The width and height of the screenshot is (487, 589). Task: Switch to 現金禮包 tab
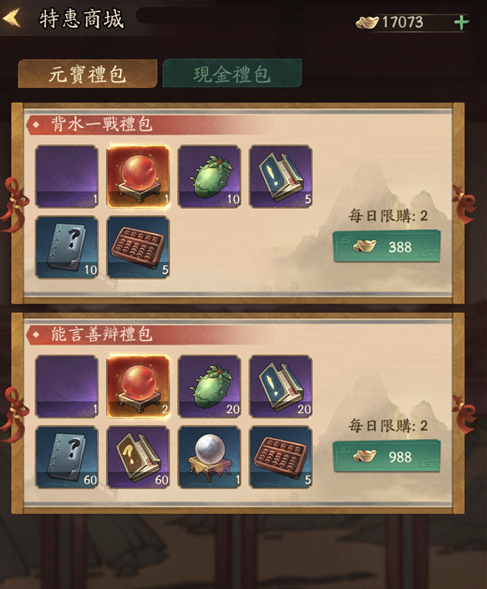tap(232, 74)
